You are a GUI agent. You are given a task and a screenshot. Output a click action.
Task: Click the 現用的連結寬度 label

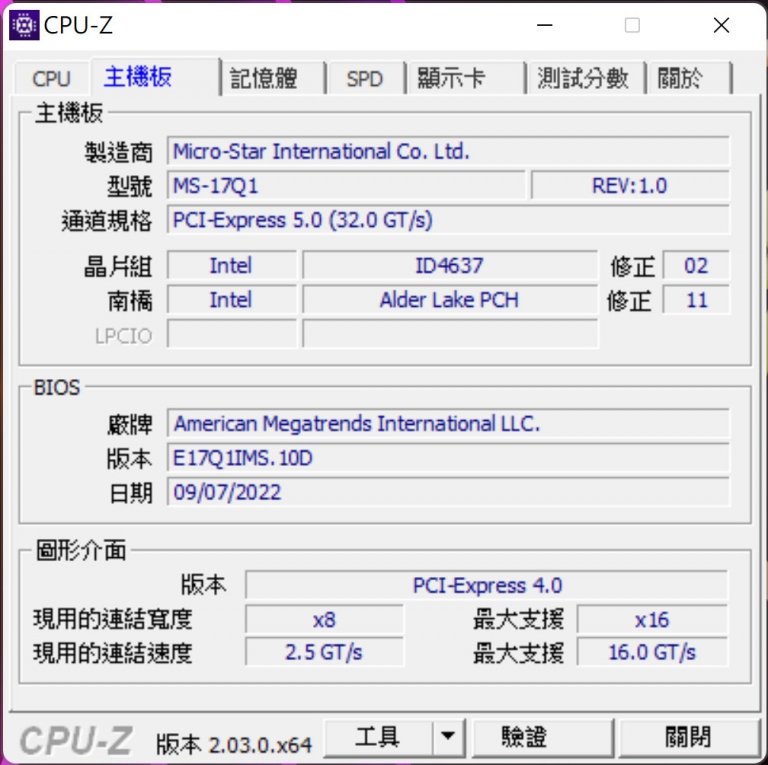click(113, 619)
